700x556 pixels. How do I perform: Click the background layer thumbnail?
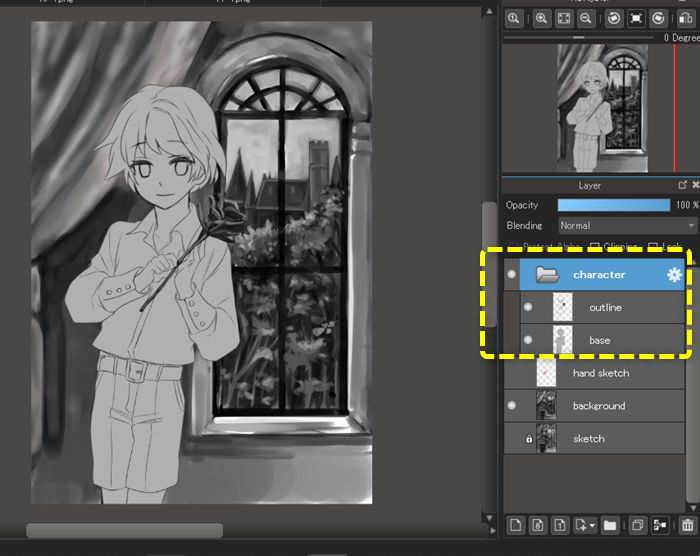click(546, 406)
